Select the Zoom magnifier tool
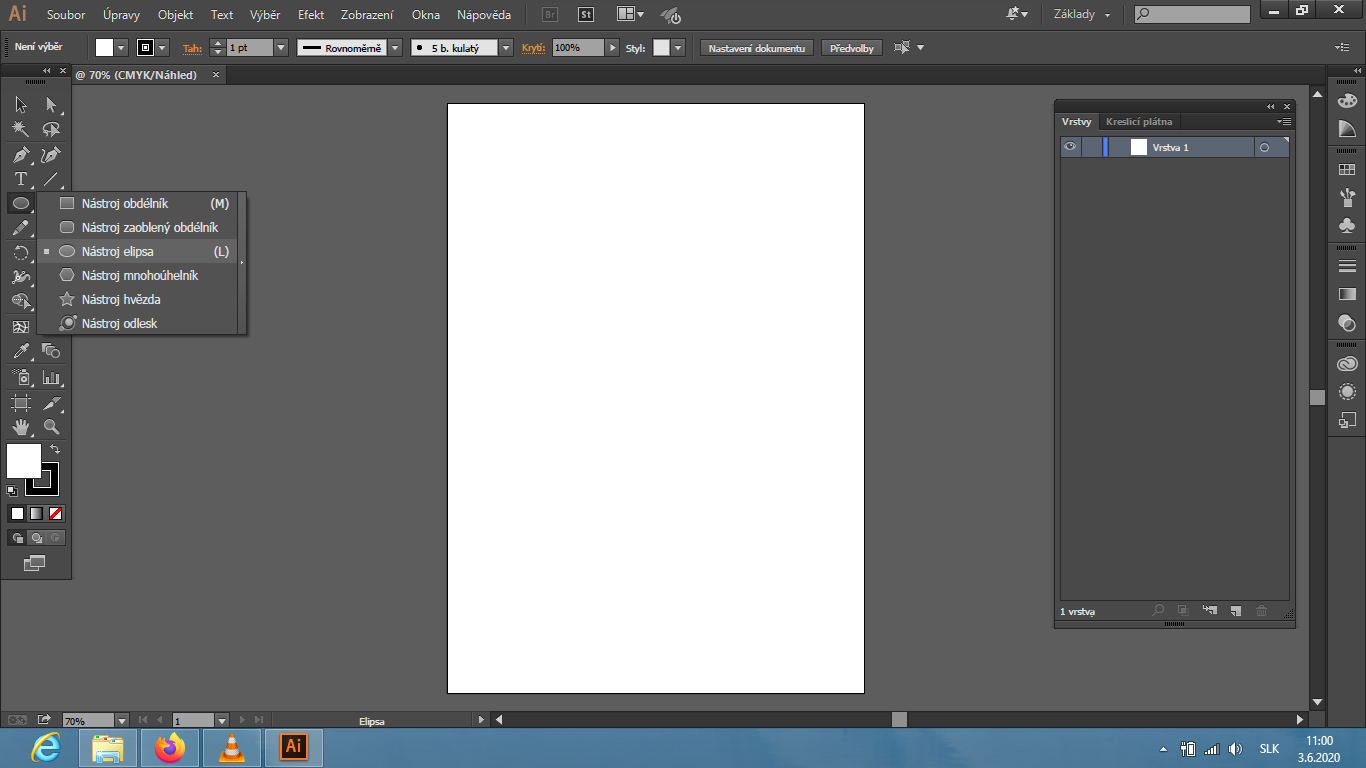 (51, 427)
